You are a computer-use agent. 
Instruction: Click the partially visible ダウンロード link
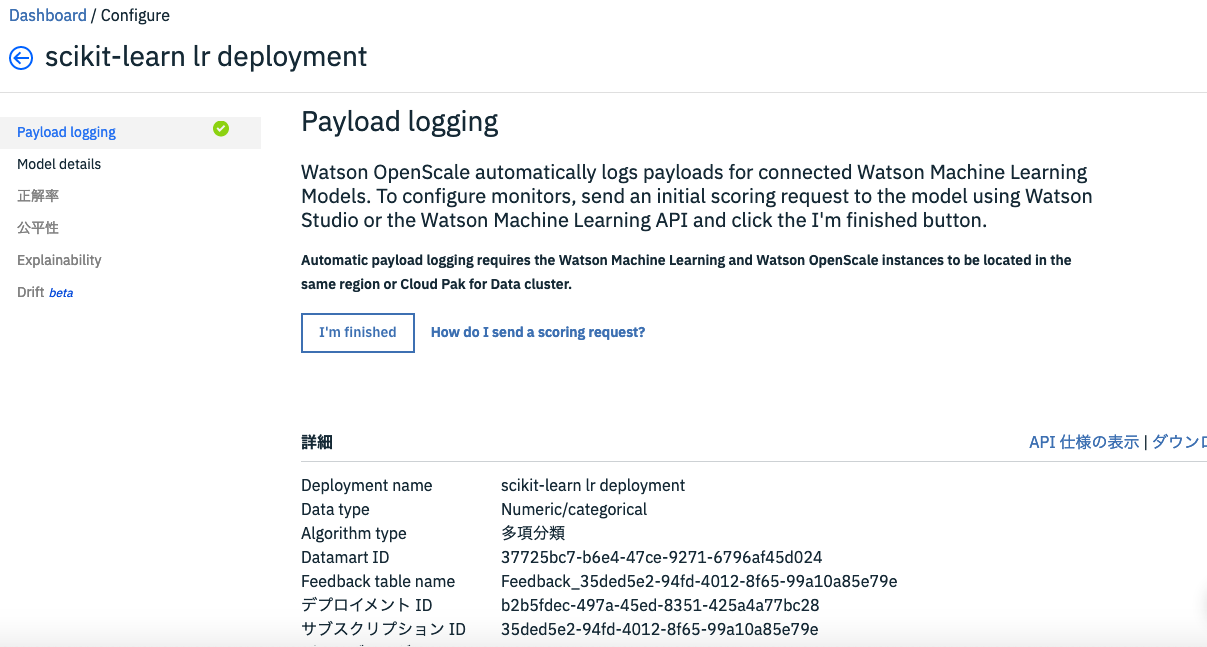(x=1179, y=442)
